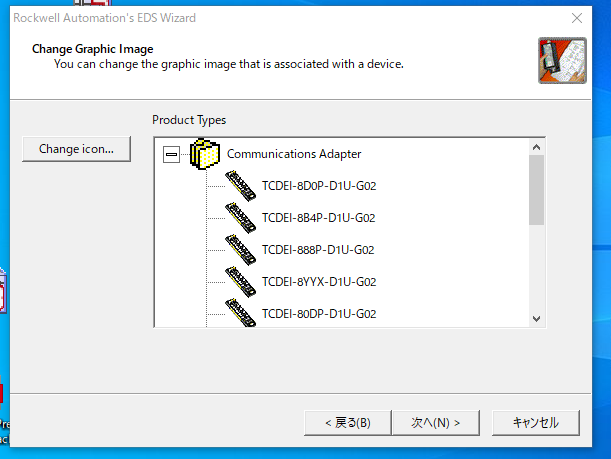Screen dimensions: 611x459
Task: Collapse the Communications Adapter tree node
Action: [x=171, y=155]
